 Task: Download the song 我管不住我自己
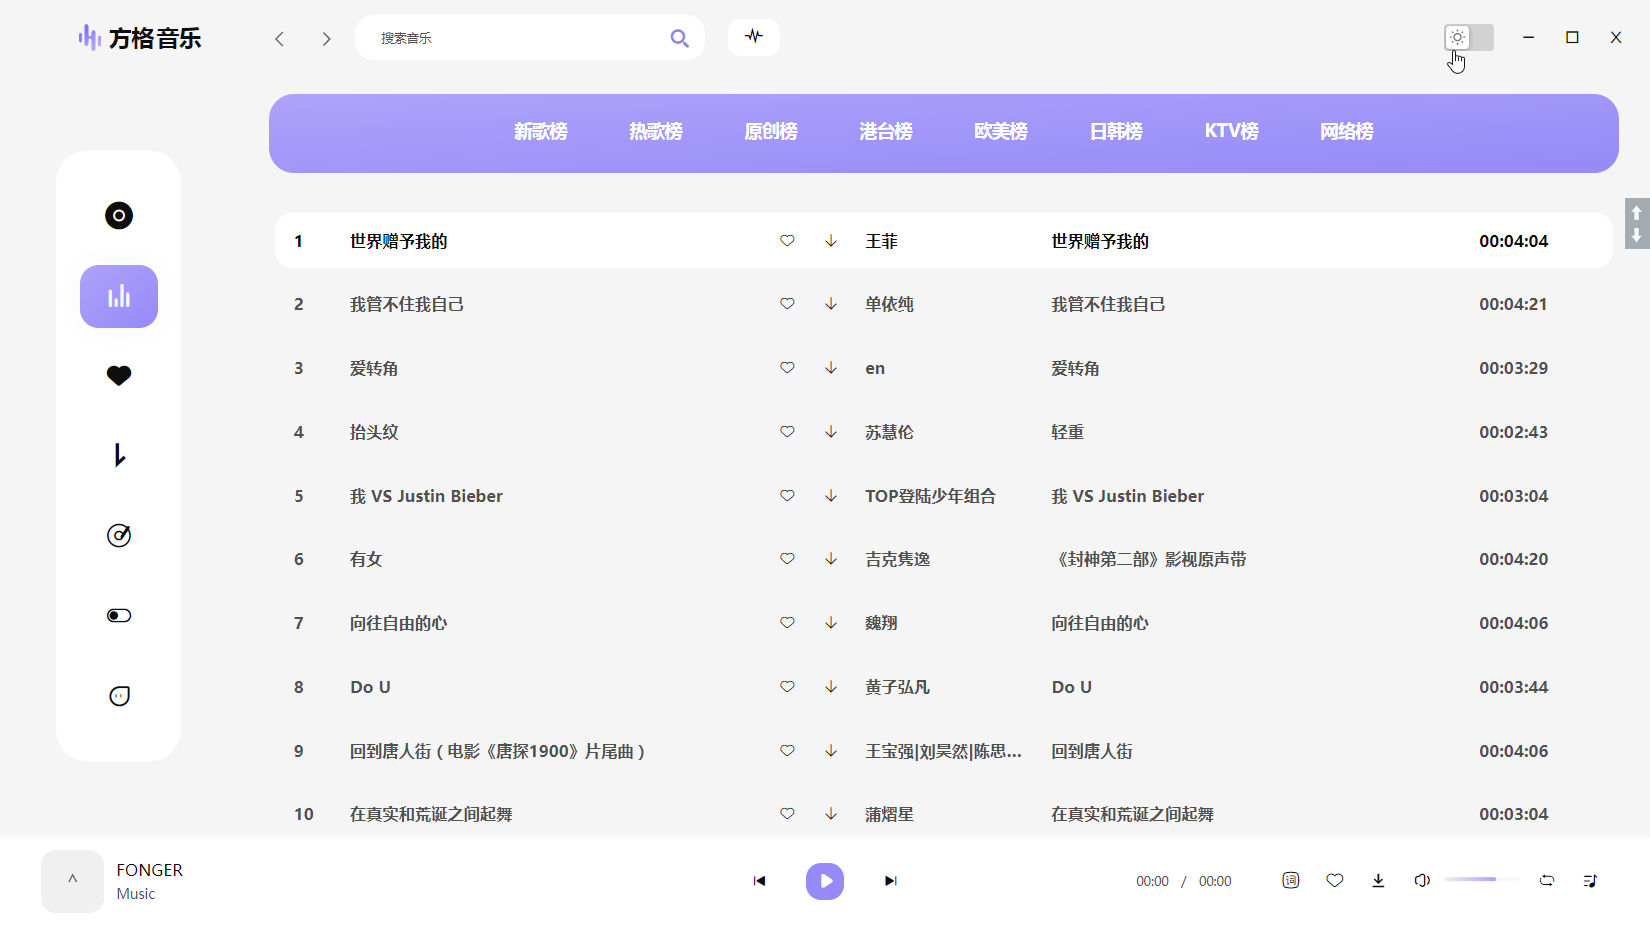click(831, 304)
